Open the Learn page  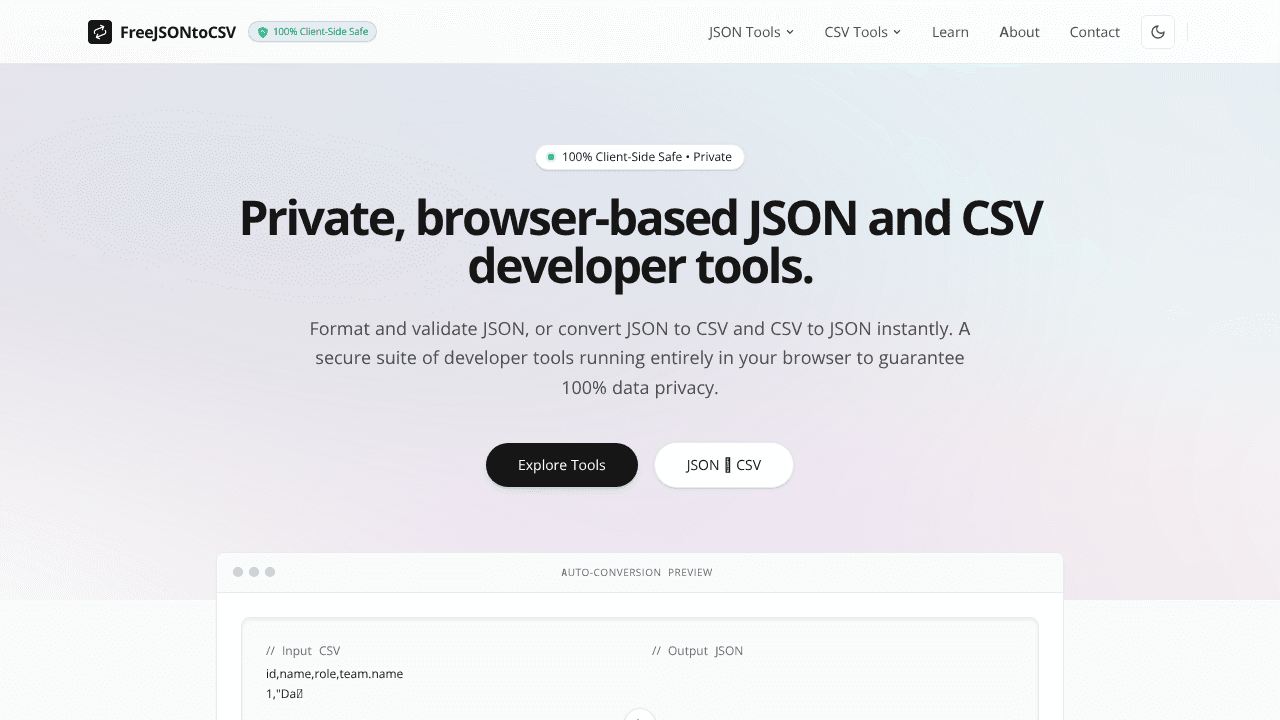point(950,32)
